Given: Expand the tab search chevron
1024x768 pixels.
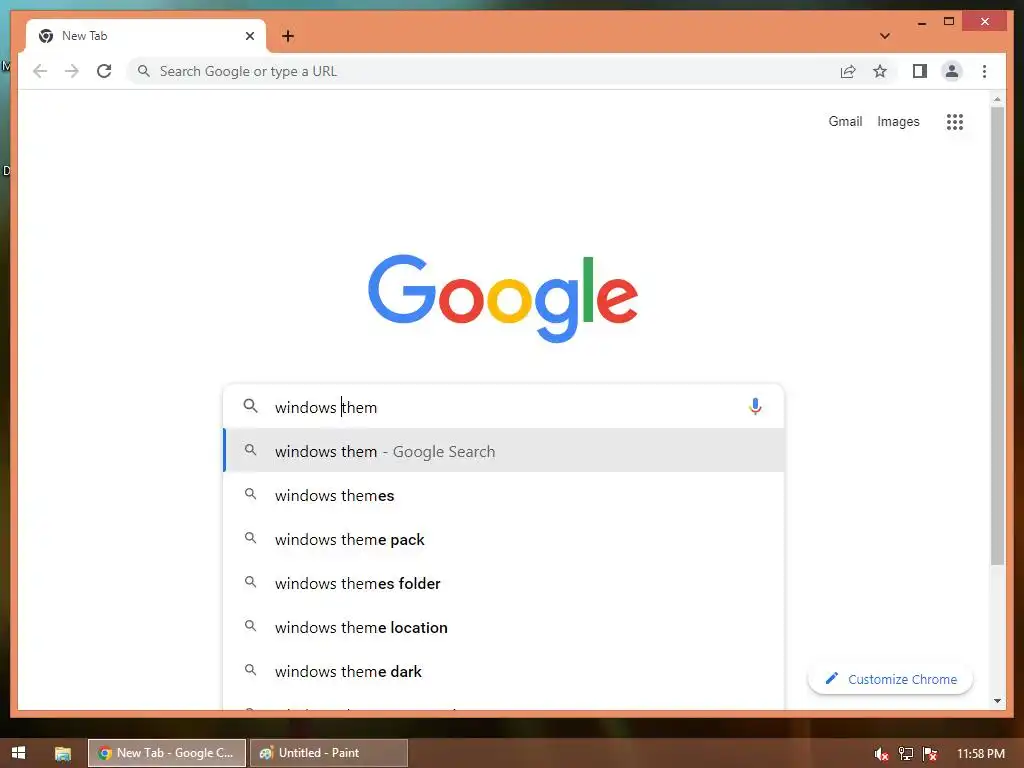Looking at the screenshot, I should point(885,36).
